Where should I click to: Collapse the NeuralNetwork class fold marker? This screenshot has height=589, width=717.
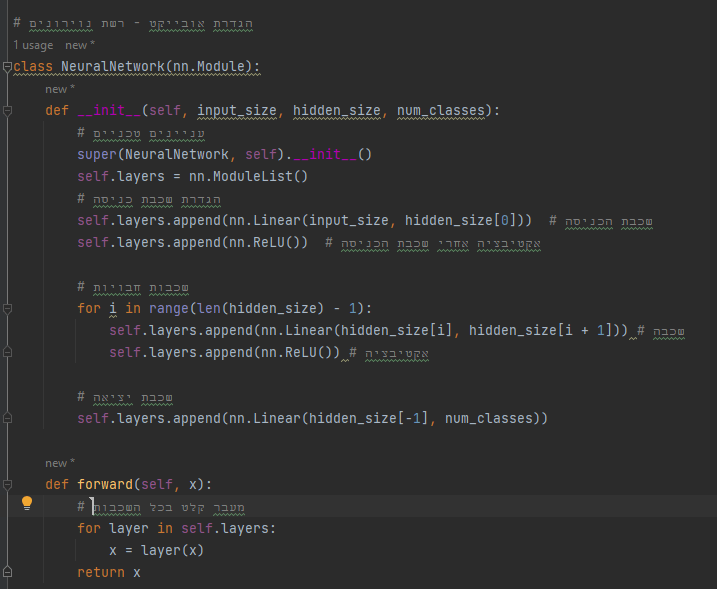pos(8,67)
